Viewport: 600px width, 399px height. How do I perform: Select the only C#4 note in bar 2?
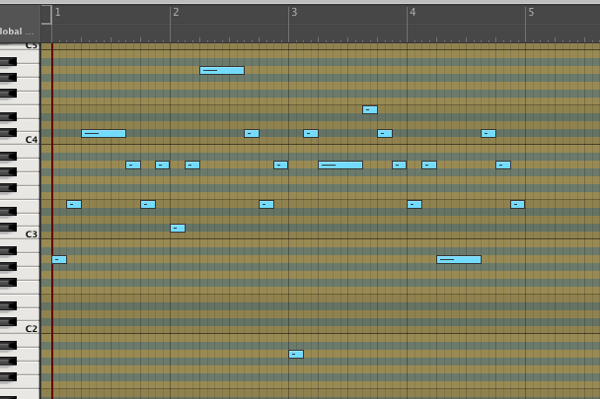click(252, 134)
